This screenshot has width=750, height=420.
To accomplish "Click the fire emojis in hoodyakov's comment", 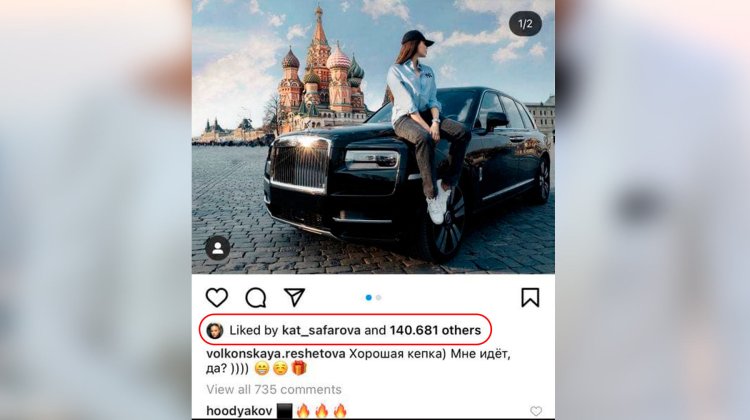I will (x=322, y=411).
